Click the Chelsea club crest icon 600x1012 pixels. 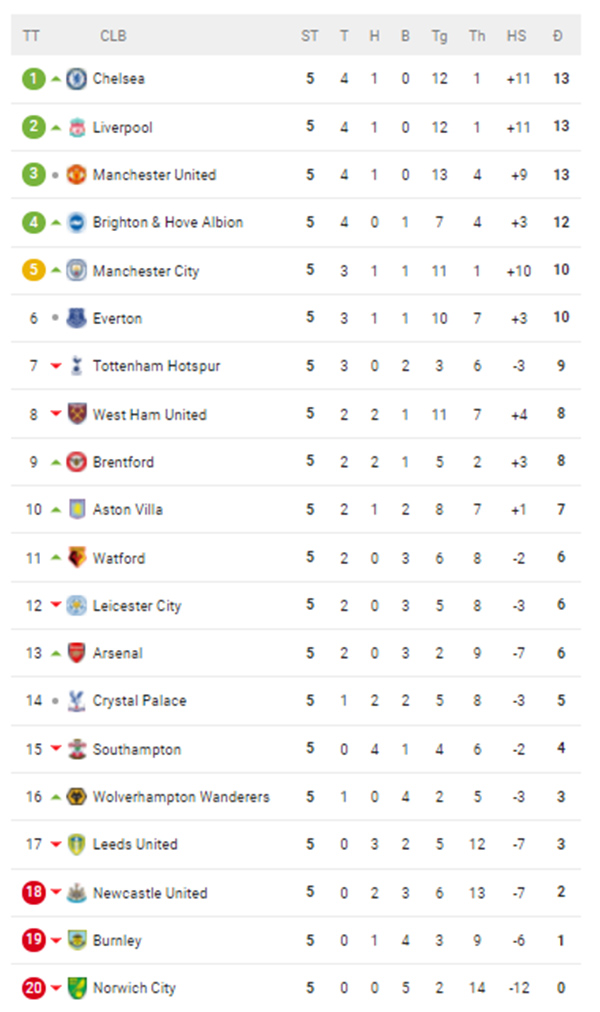click(x=76, y=79)
